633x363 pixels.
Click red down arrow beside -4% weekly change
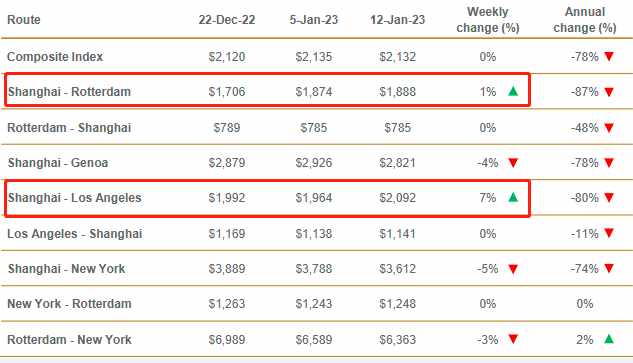tap(513, 163)
